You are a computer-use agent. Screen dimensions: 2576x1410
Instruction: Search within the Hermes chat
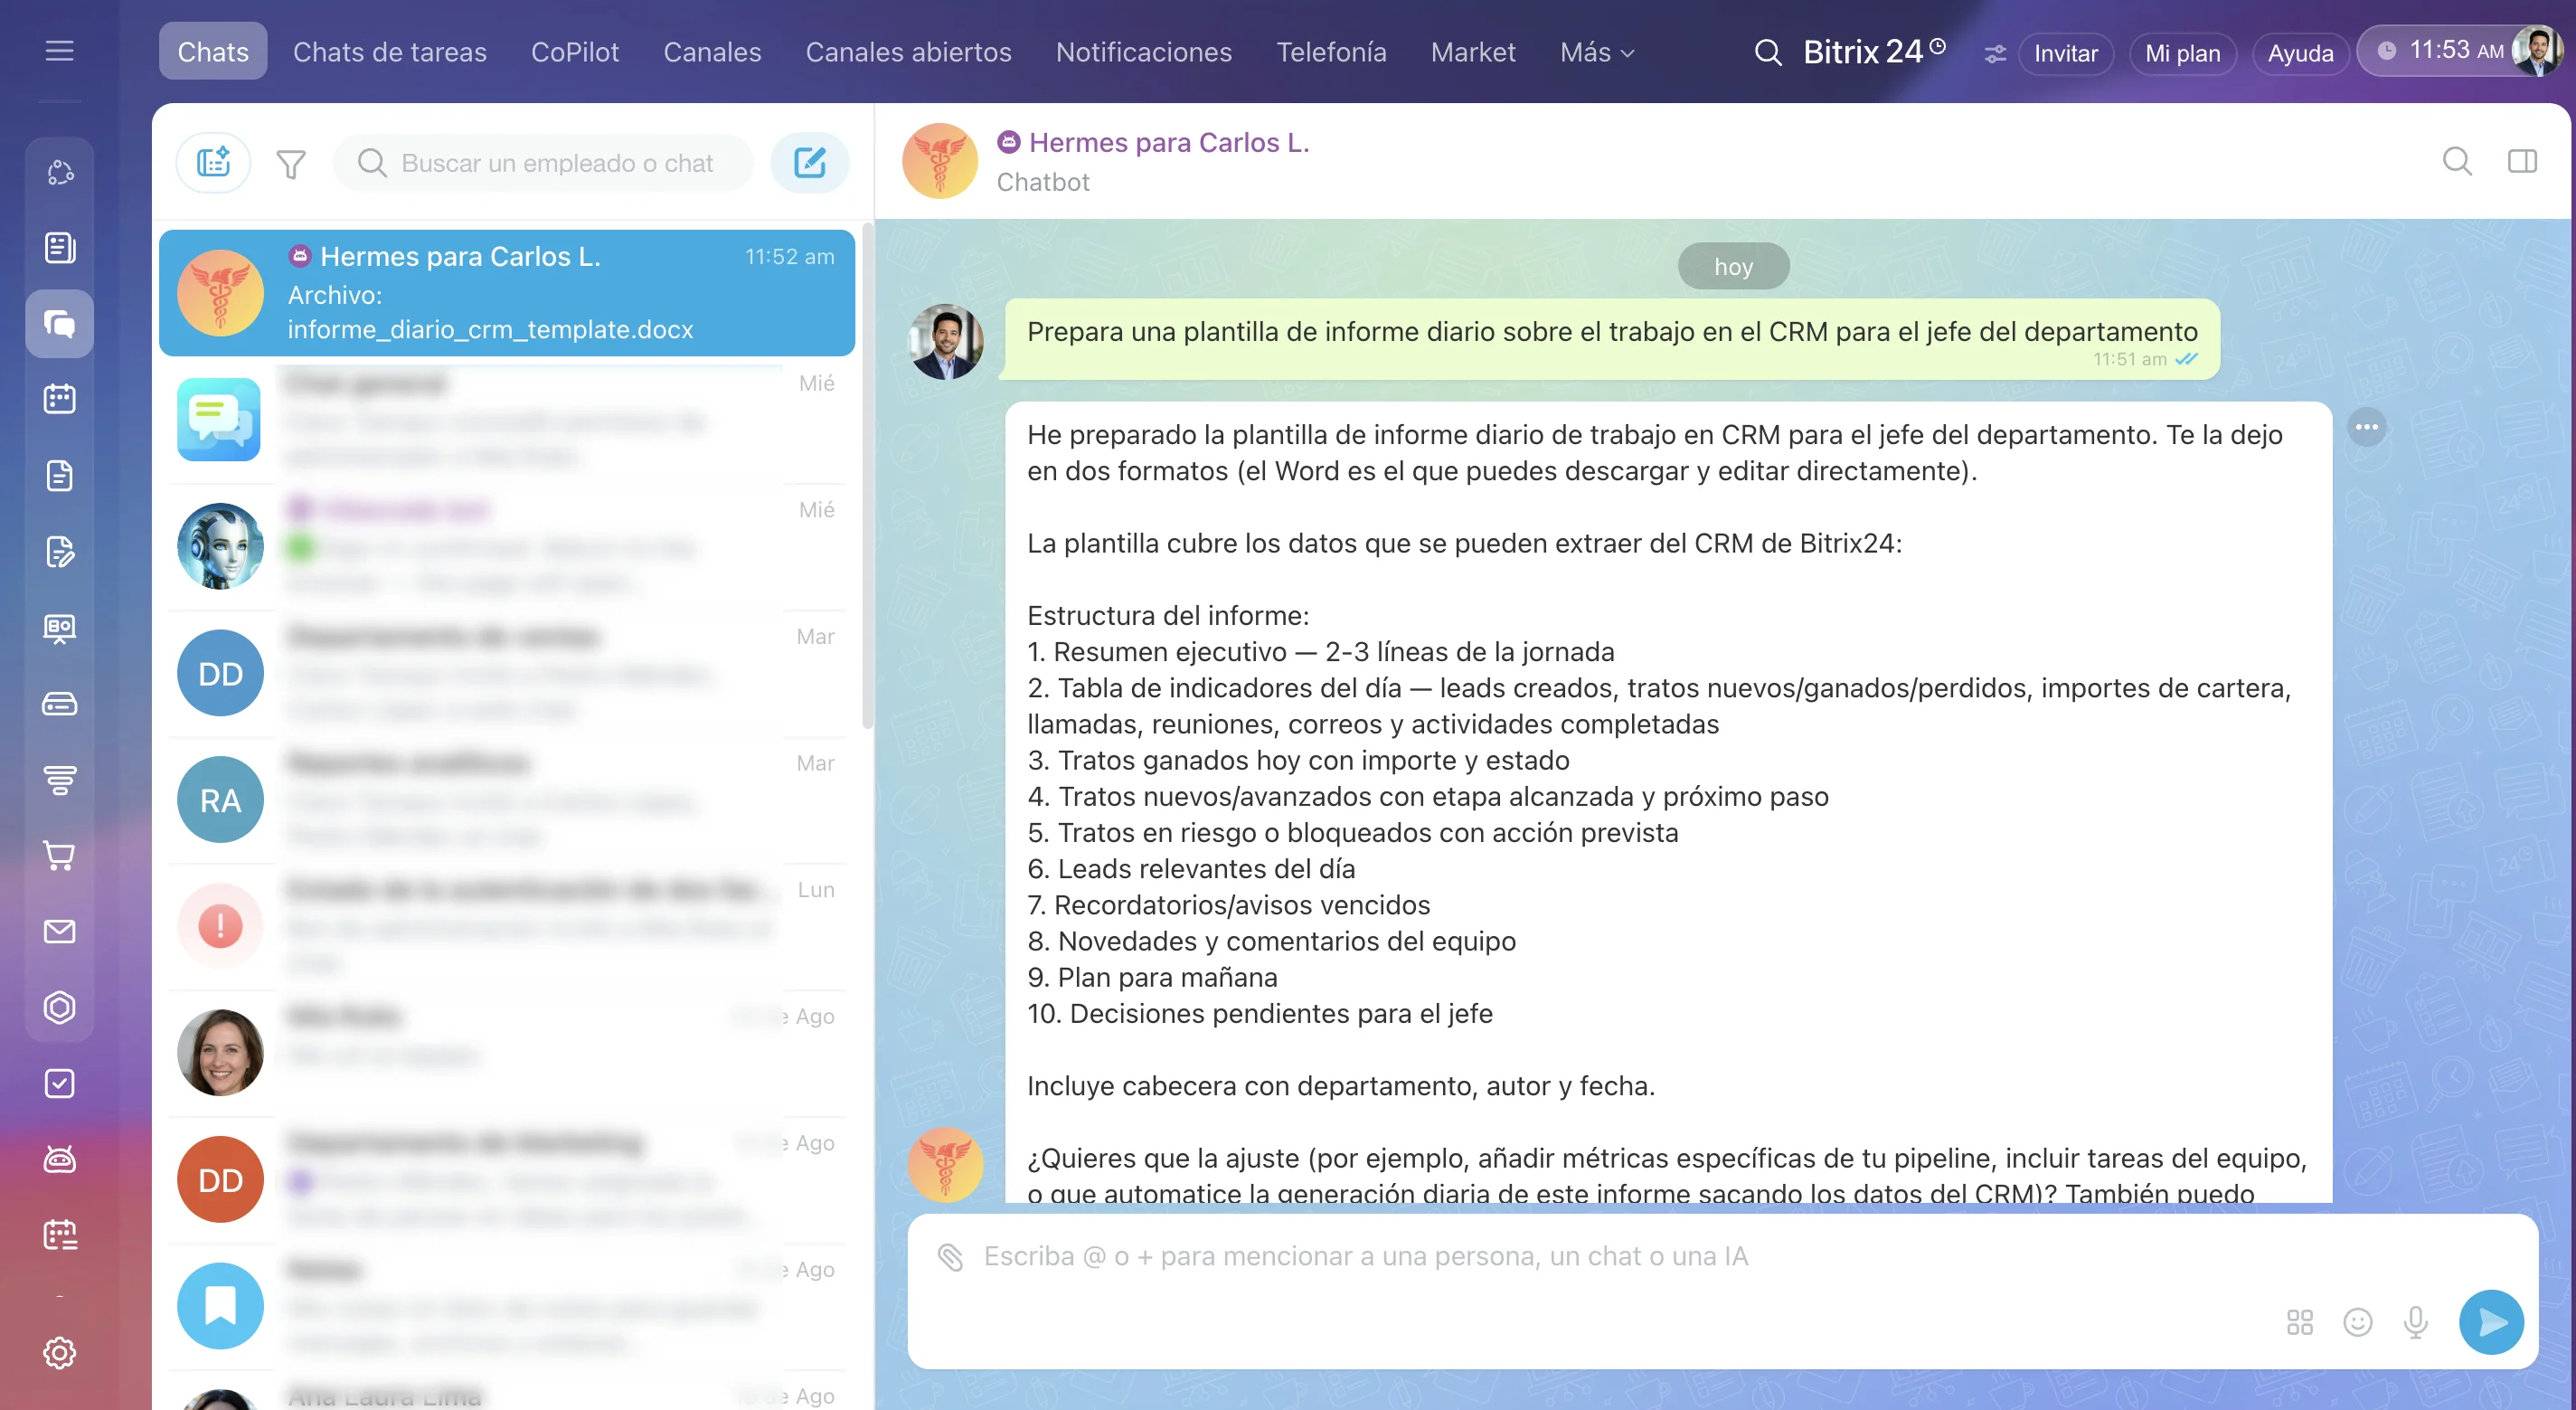tap(2456, 161)
